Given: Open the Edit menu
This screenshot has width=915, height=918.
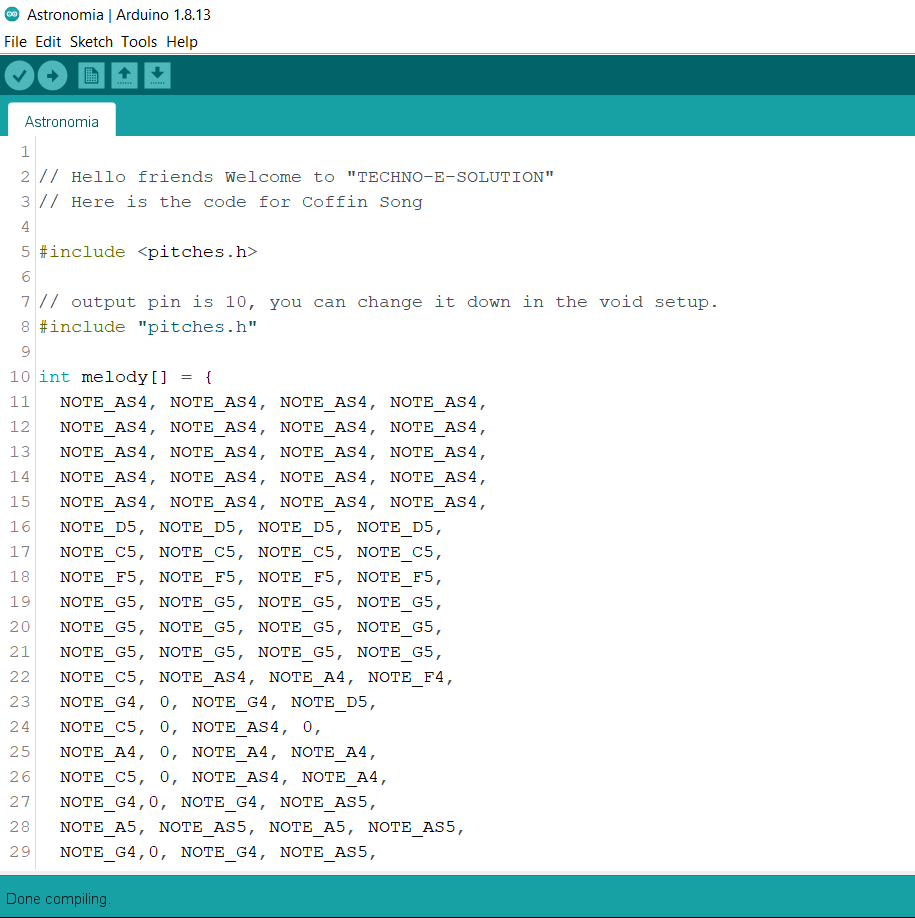Looking at the screenshot, I should point(48,42).
